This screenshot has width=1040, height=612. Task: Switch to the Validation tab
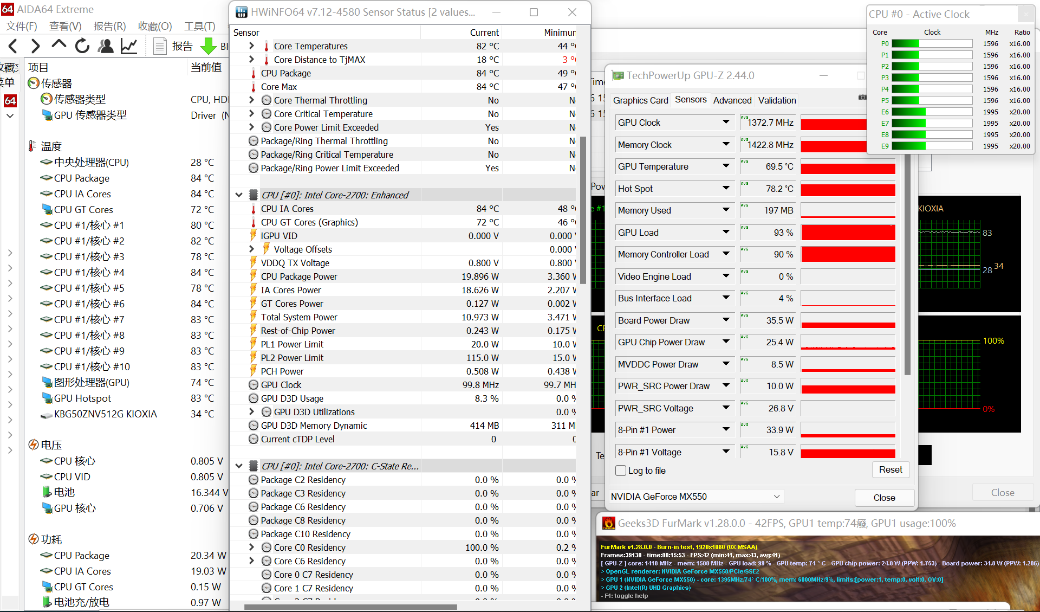777,100
